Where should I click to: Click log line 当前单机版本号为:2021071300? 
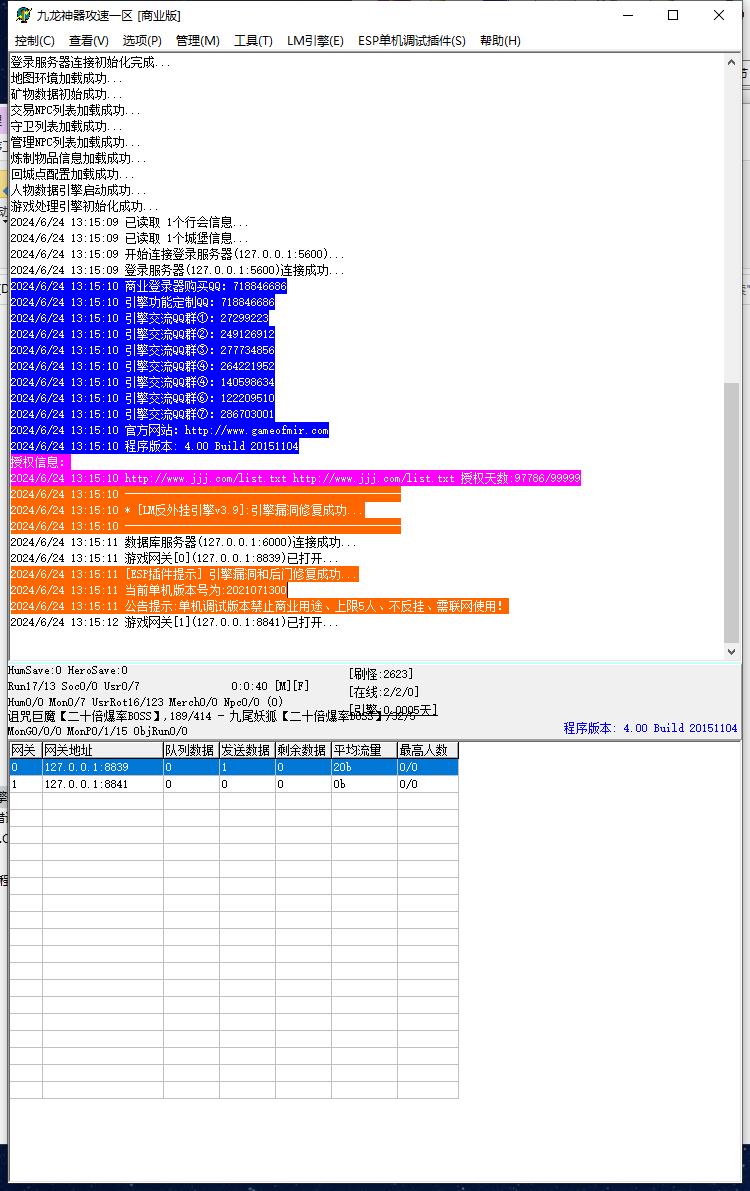point(148,590)
